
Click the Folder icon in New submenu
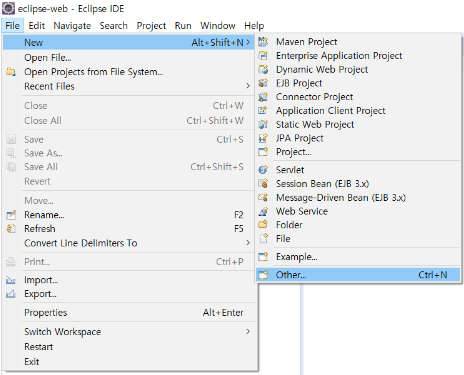click(263, 225)
